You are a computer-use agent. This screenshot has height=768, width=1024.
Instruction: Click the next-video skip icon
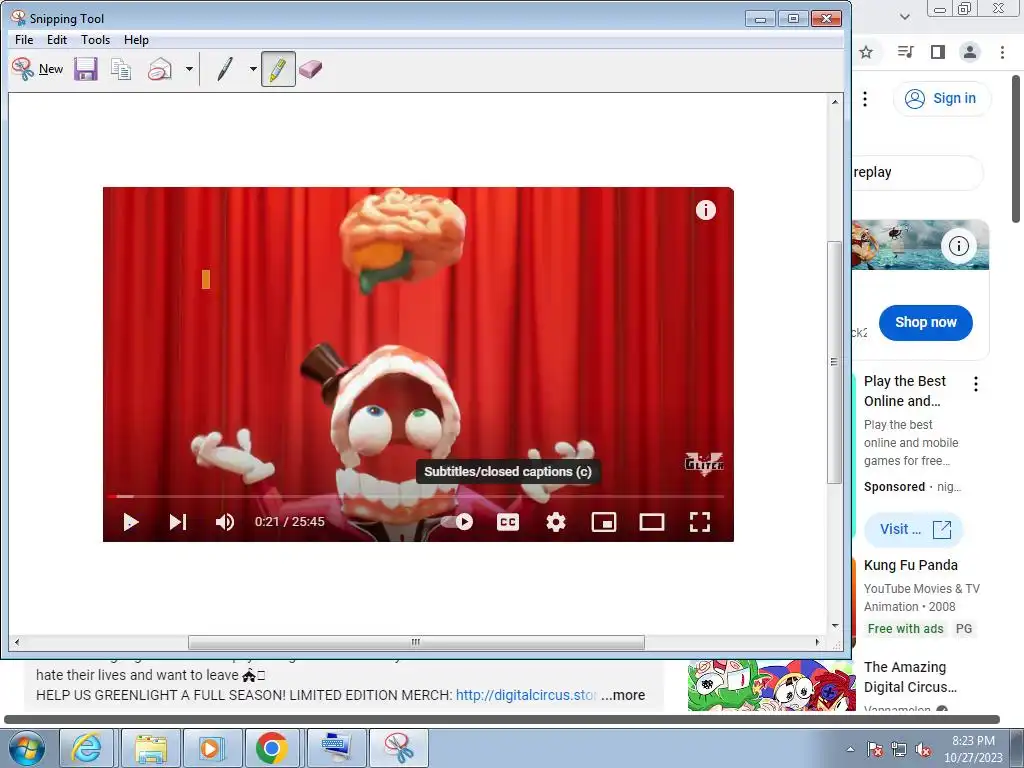tap(178, 522)
